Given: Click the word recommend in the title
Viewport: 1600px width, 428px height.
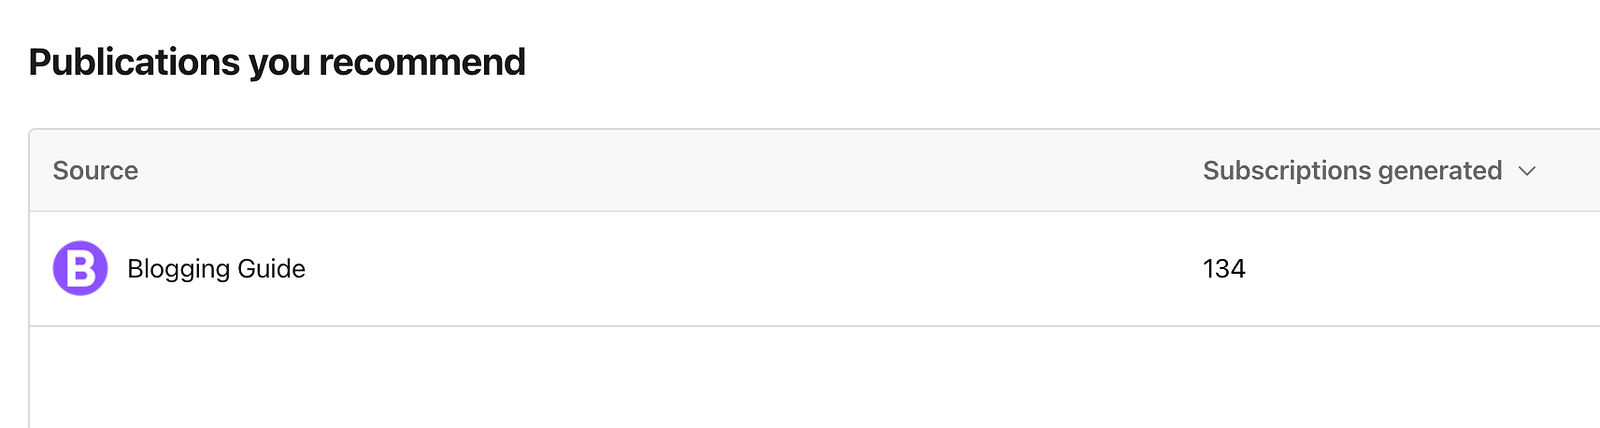Looking at the screenshot, I should 422,62.
